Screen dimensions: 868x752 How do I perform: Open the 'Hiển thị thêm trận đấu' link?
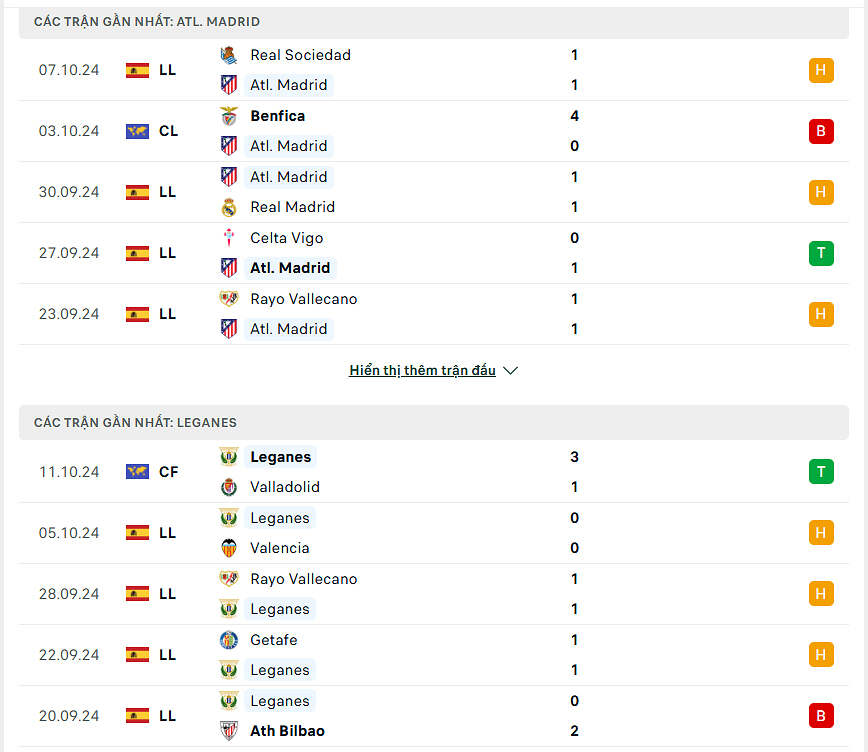(x=422, y=371)
